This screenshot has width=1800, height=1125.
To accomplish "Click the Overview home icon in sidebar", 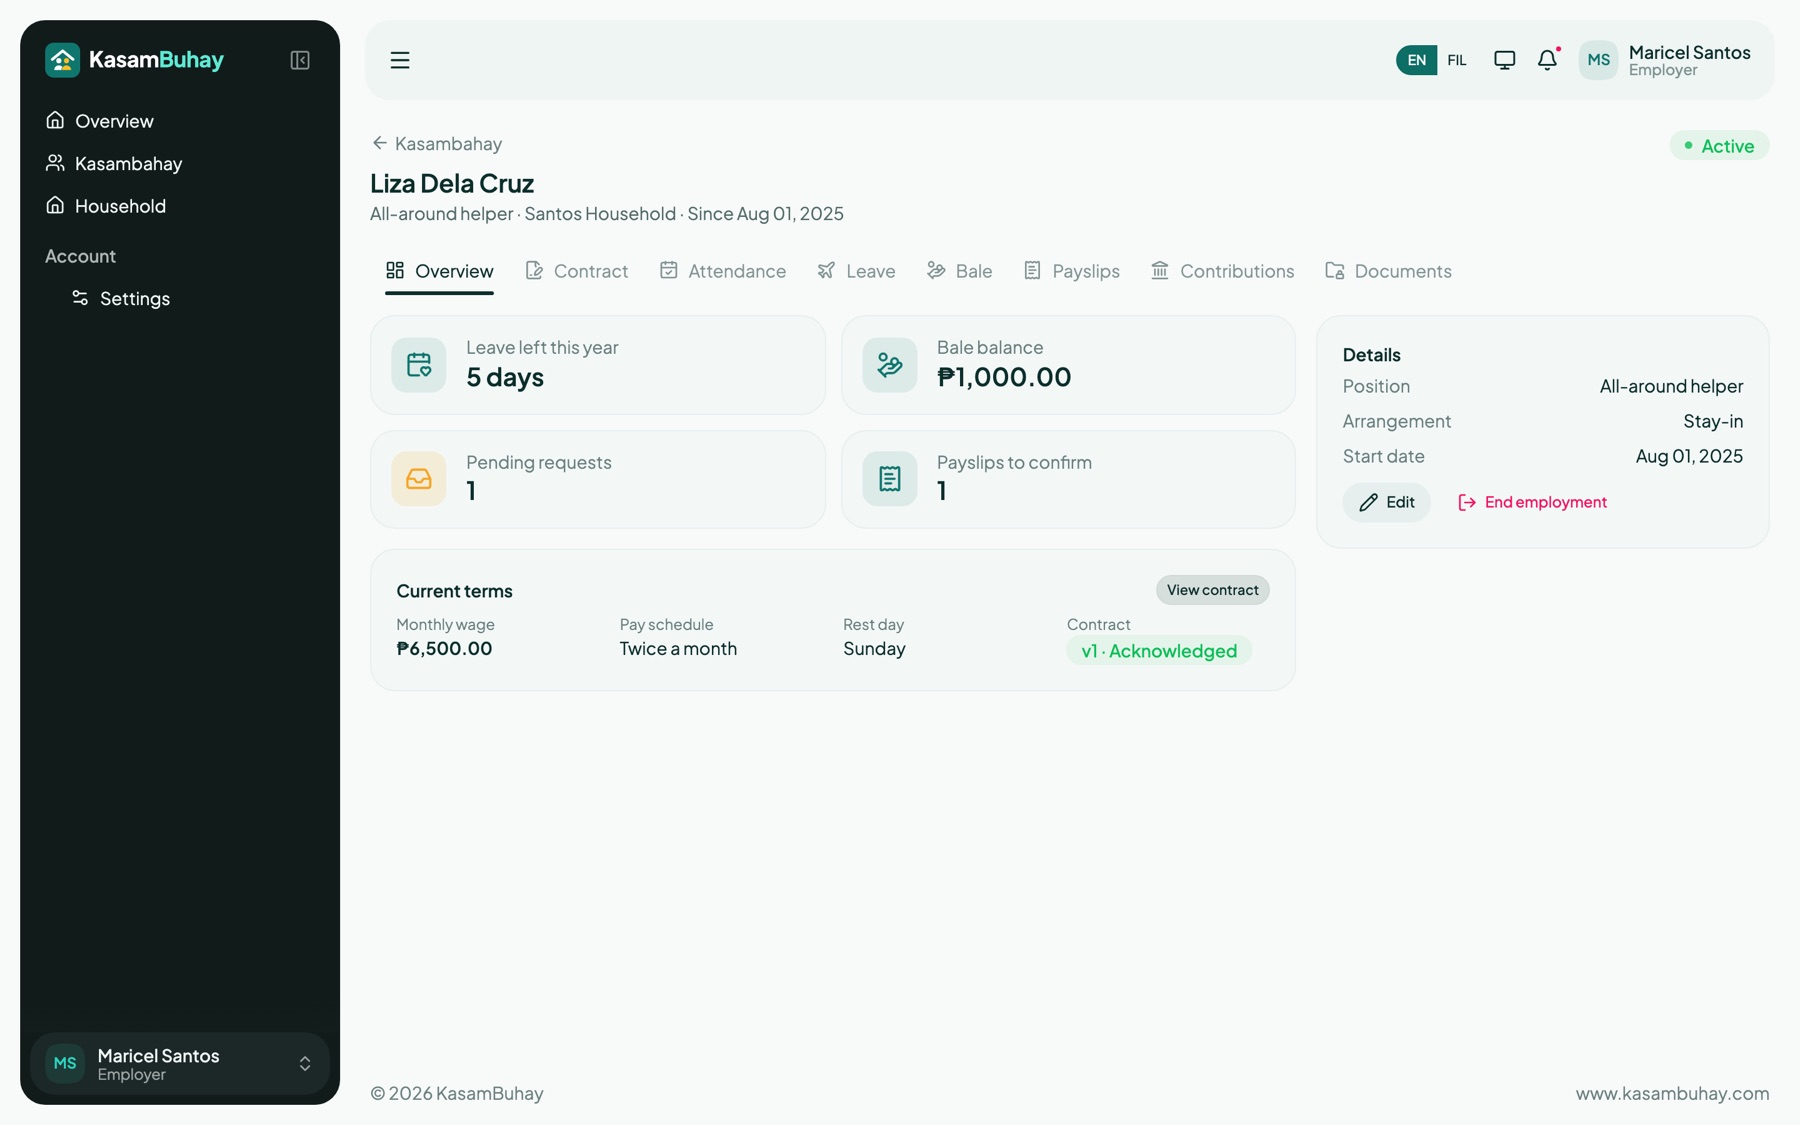I will 55,120.
